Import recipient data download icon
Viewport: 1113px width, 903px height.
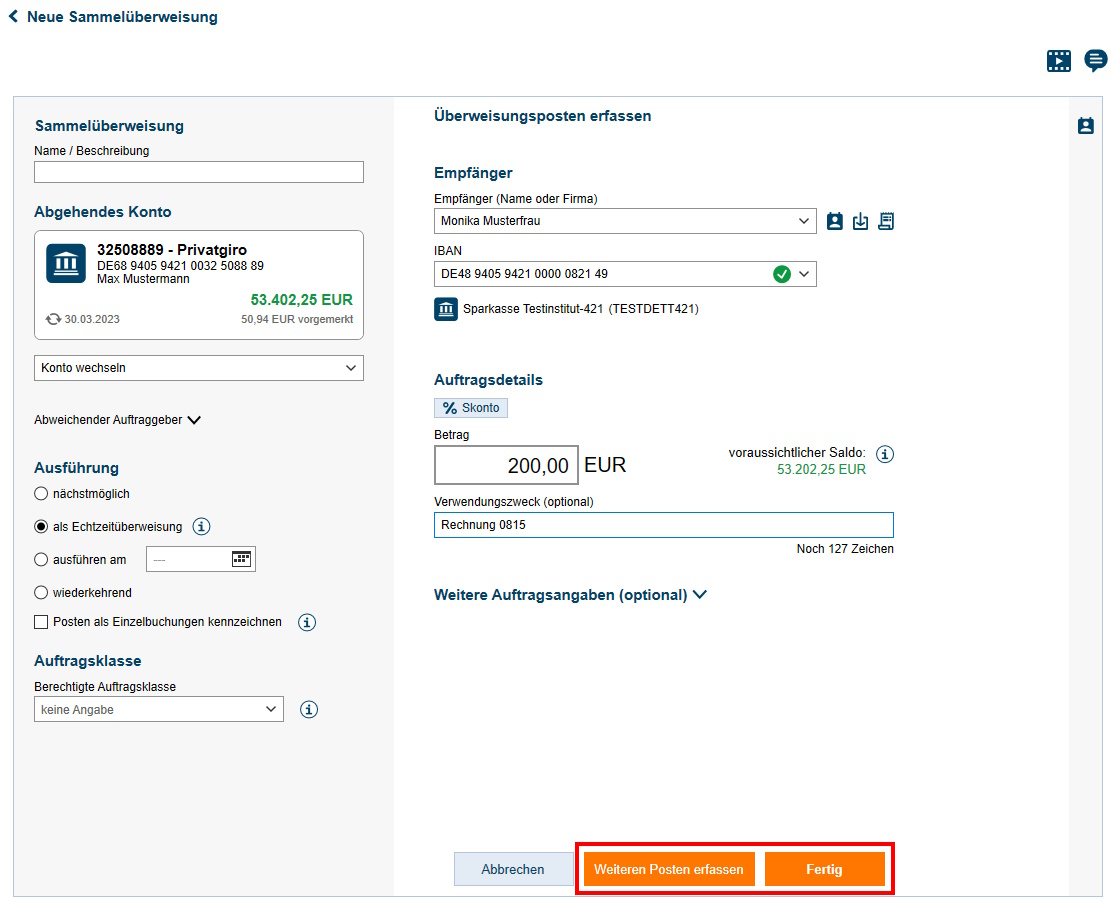pos(860,221)
